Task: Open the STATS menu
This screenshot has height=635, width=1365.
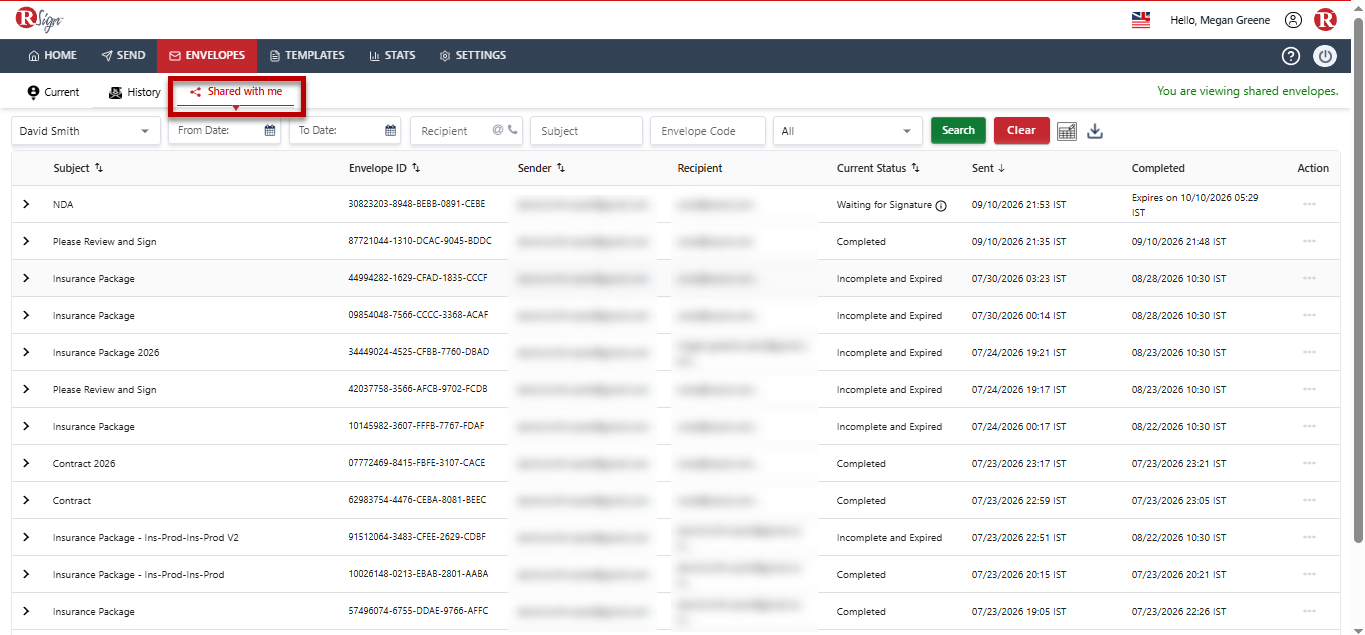Action: coord(392,56)
